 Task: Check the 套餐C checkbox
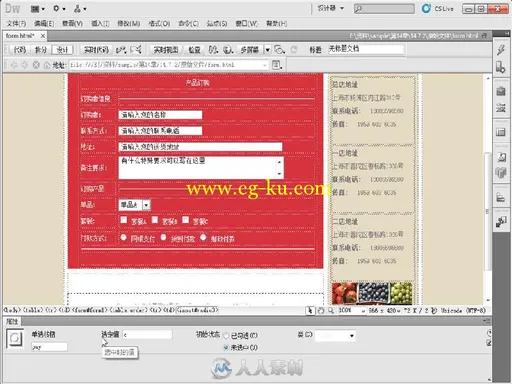click(x=186, y=220)
